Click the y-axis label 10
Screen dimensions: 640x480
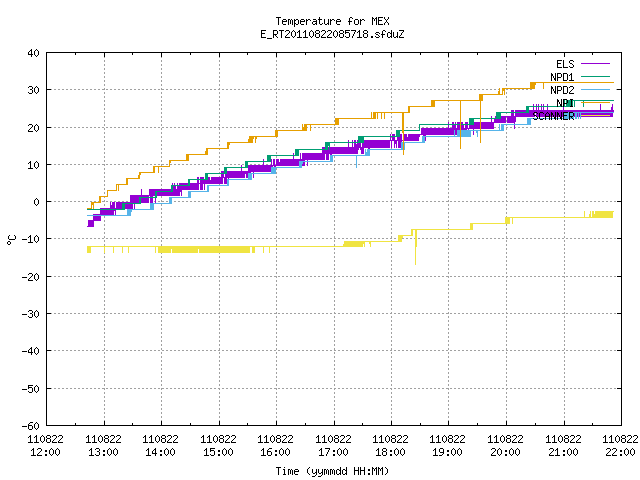(33, 165)
